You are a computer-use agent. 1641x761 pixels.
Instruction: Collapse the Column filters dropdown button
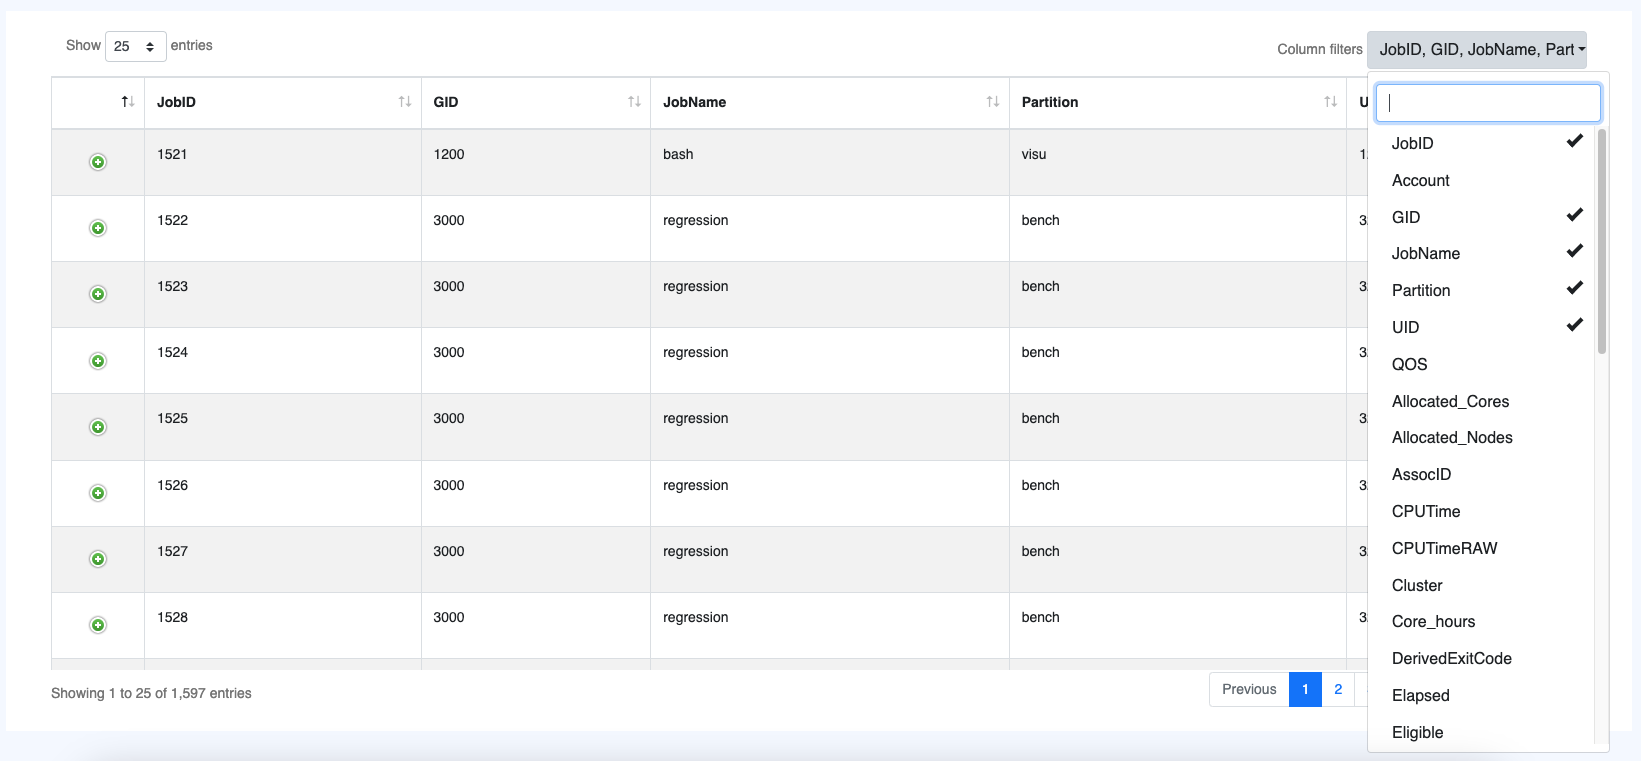coord(1476,49)
